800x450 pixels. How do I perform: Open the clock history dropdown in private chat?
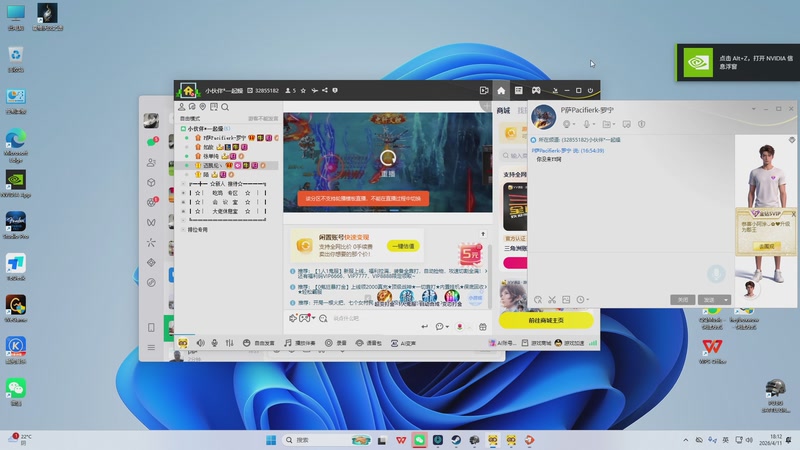point(582,299)
